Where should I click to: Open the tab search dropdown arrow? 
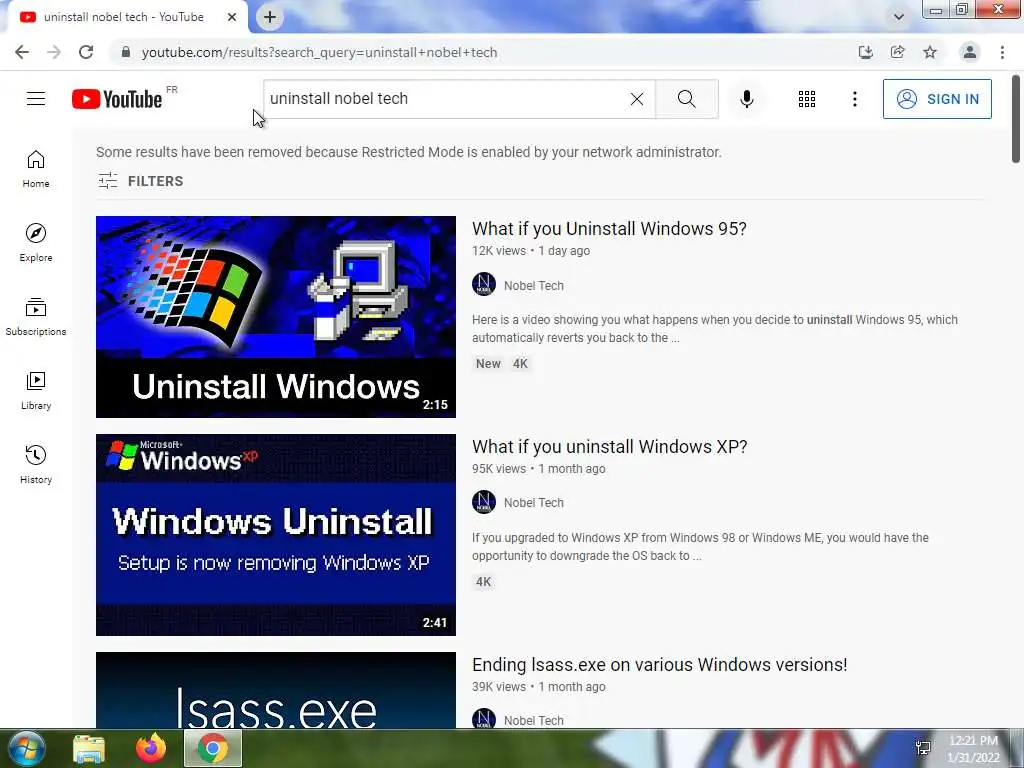(899, 17)
